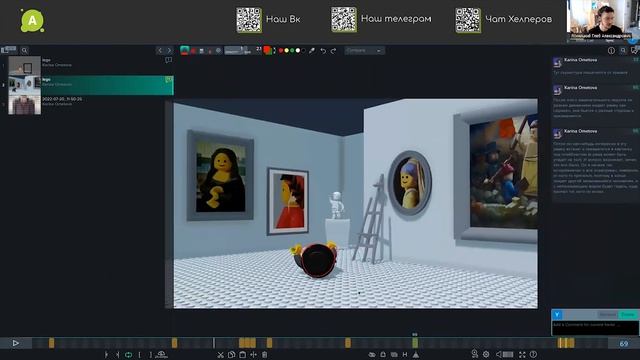Select the green sketch color dot
Viewport: 640px width, 360px height.
[292, 50]
